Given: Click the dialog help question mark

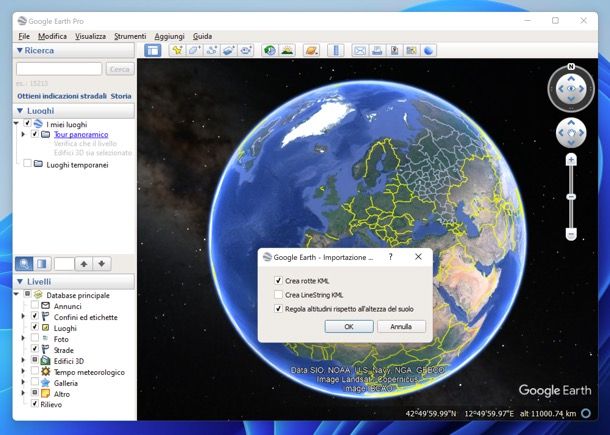Looking at the screenshot, I should 391,257.
